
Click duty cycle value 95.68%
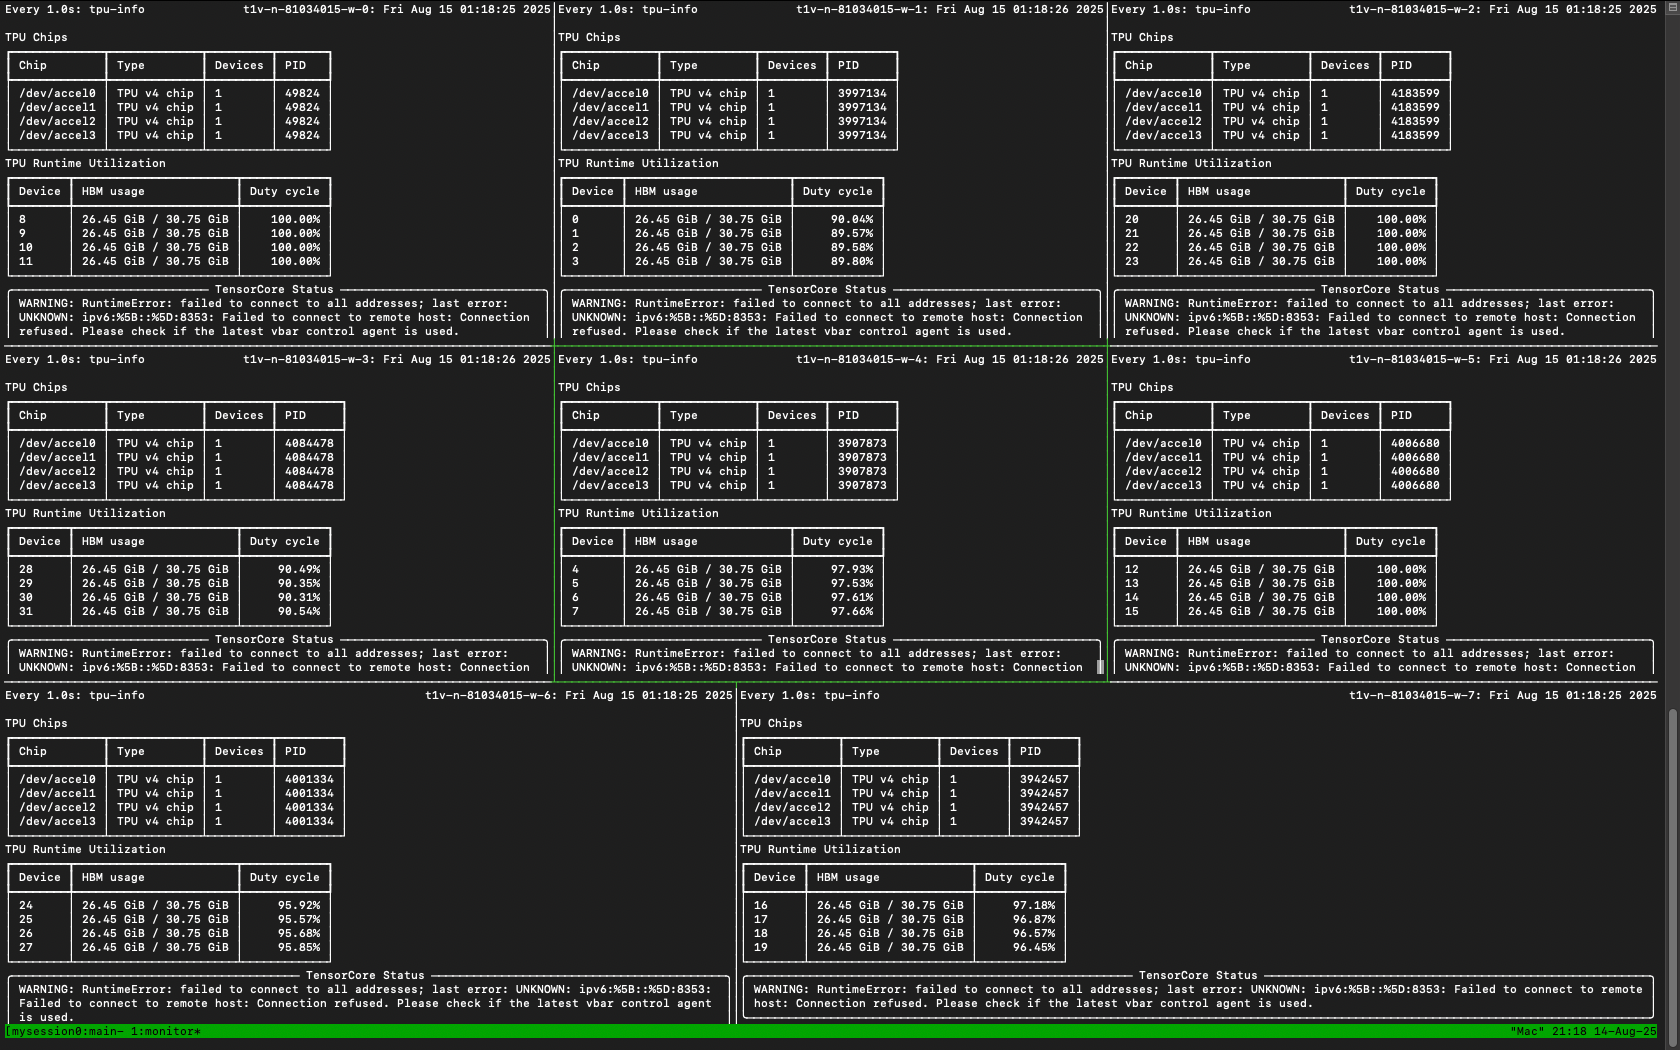pyautogui.click(x=299, y=933)
